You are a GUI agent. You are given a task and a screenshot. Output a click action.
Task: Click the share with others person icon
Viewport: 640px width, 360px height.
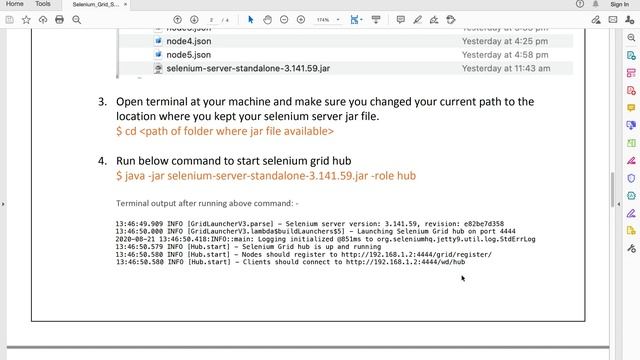(630, 20)
